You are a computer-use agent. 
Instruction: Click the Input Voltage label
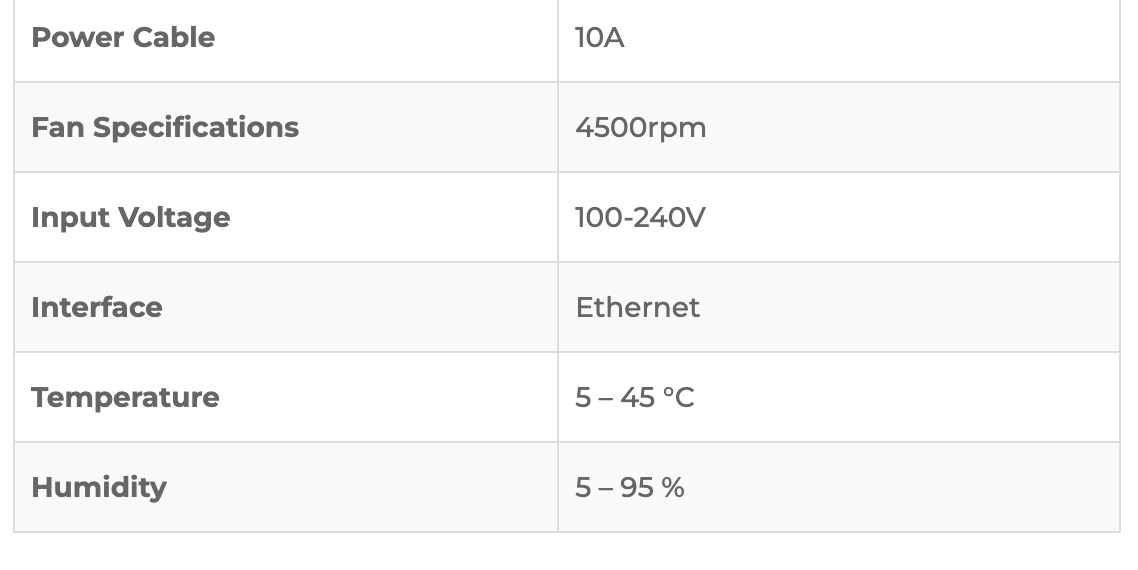pyautogui.click(x=131, y=218)
